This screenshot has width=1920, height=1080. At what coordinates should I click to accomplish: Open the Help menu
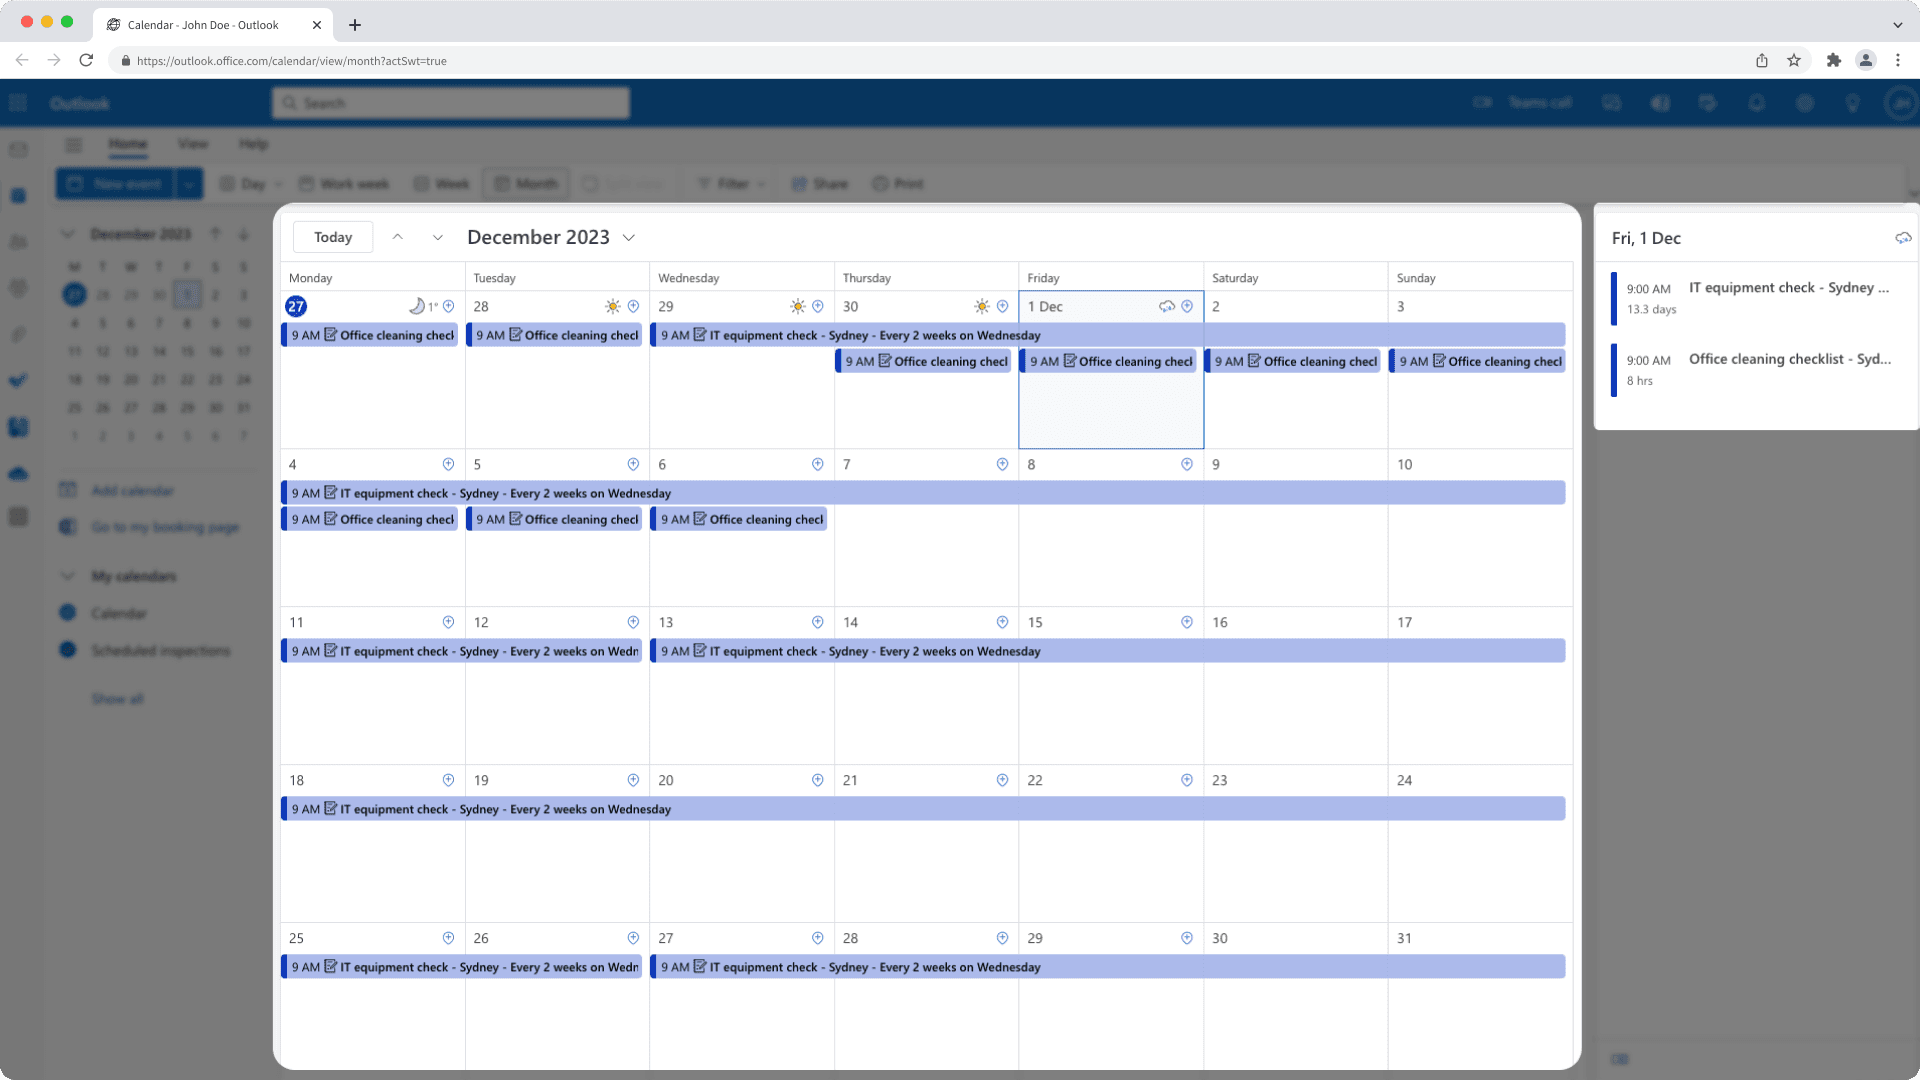[253, 144]
